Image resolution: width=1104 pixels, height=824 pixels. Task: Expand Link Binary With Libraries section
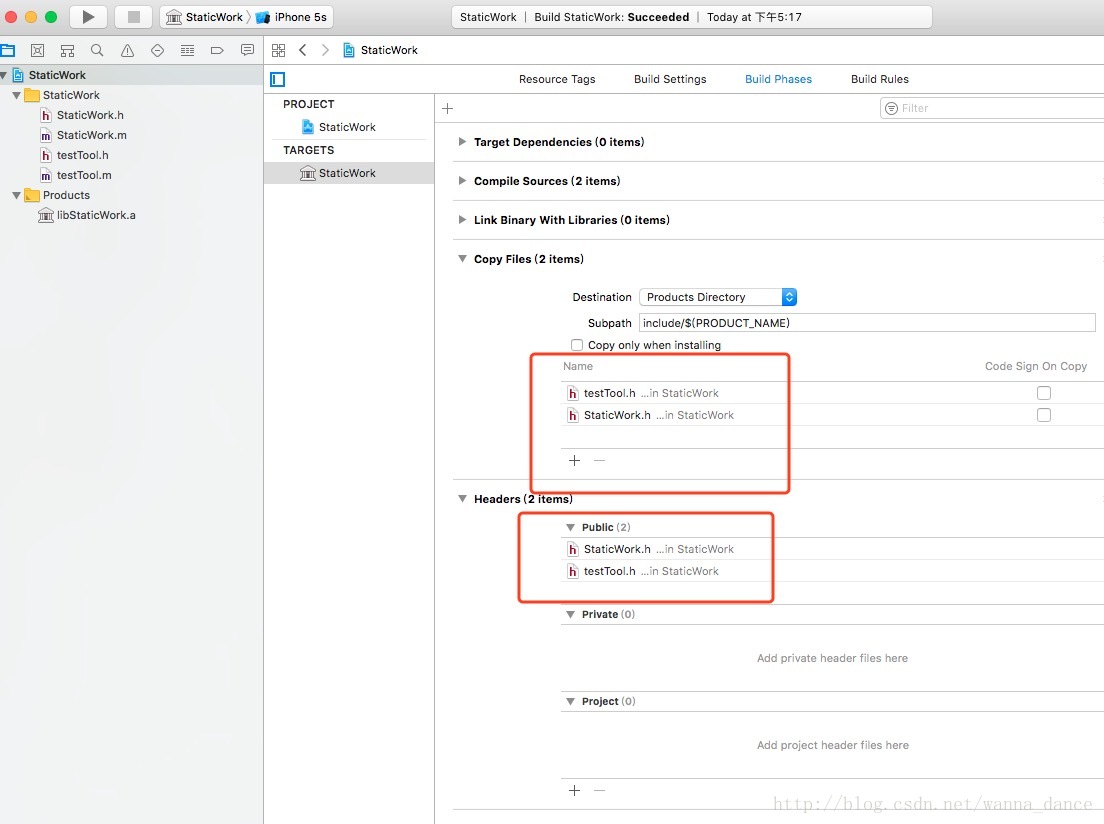462,220
